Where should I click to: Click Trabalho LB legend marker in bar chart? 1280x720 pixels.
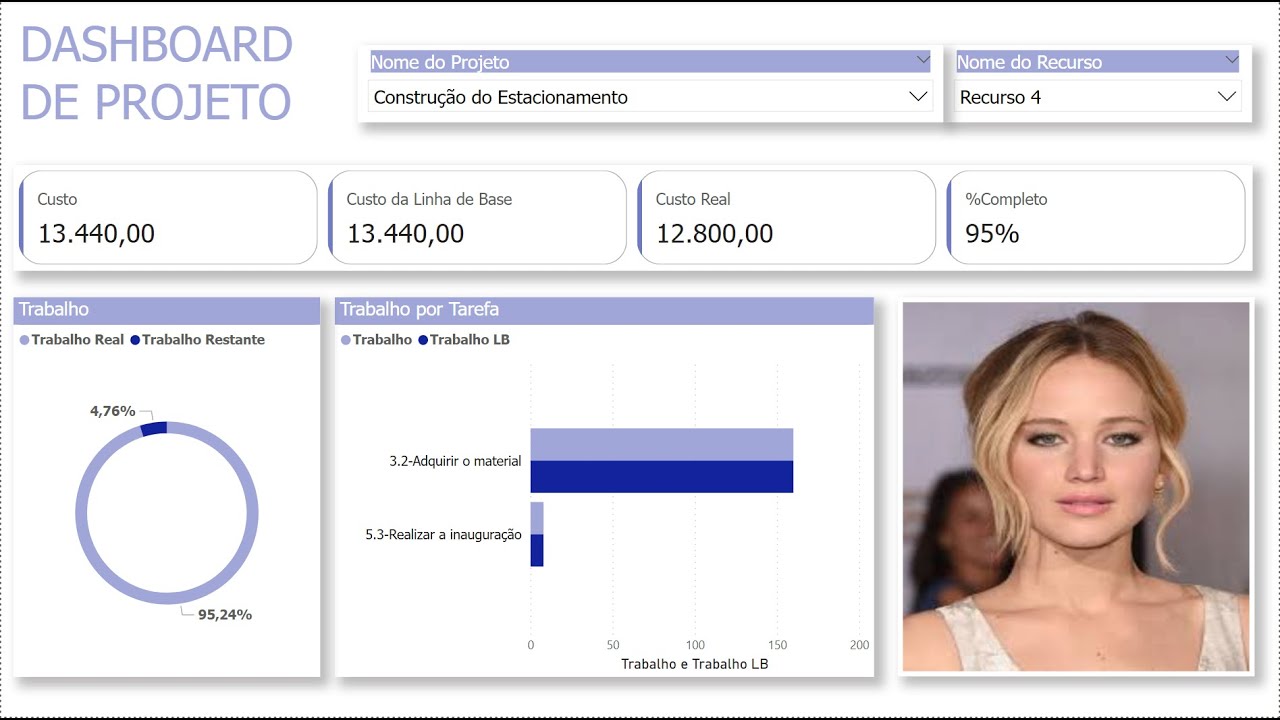click(423, 340)
